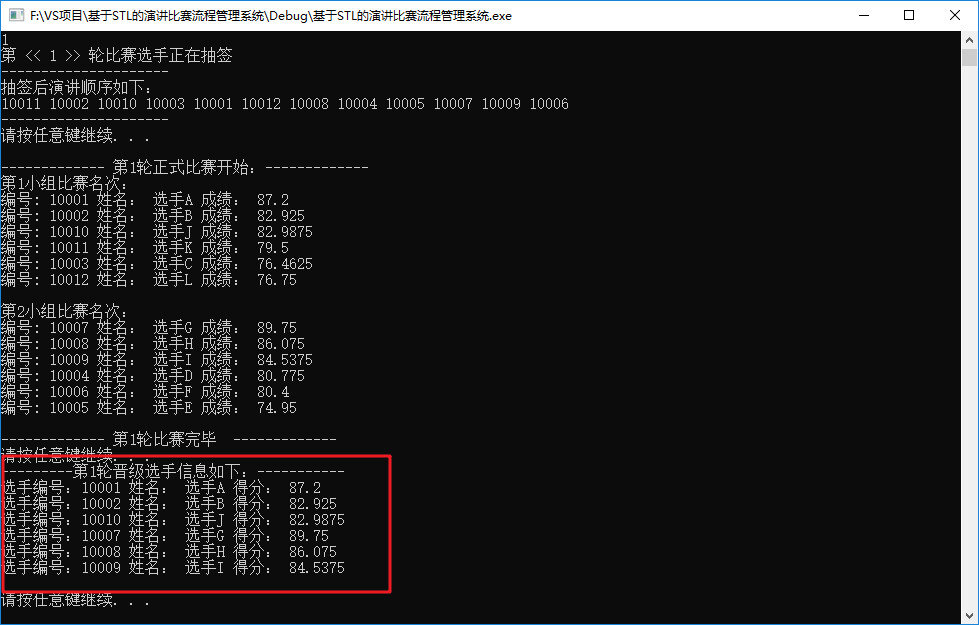
Task: Click the window title text ending in .exe
Action: point(271,16)
